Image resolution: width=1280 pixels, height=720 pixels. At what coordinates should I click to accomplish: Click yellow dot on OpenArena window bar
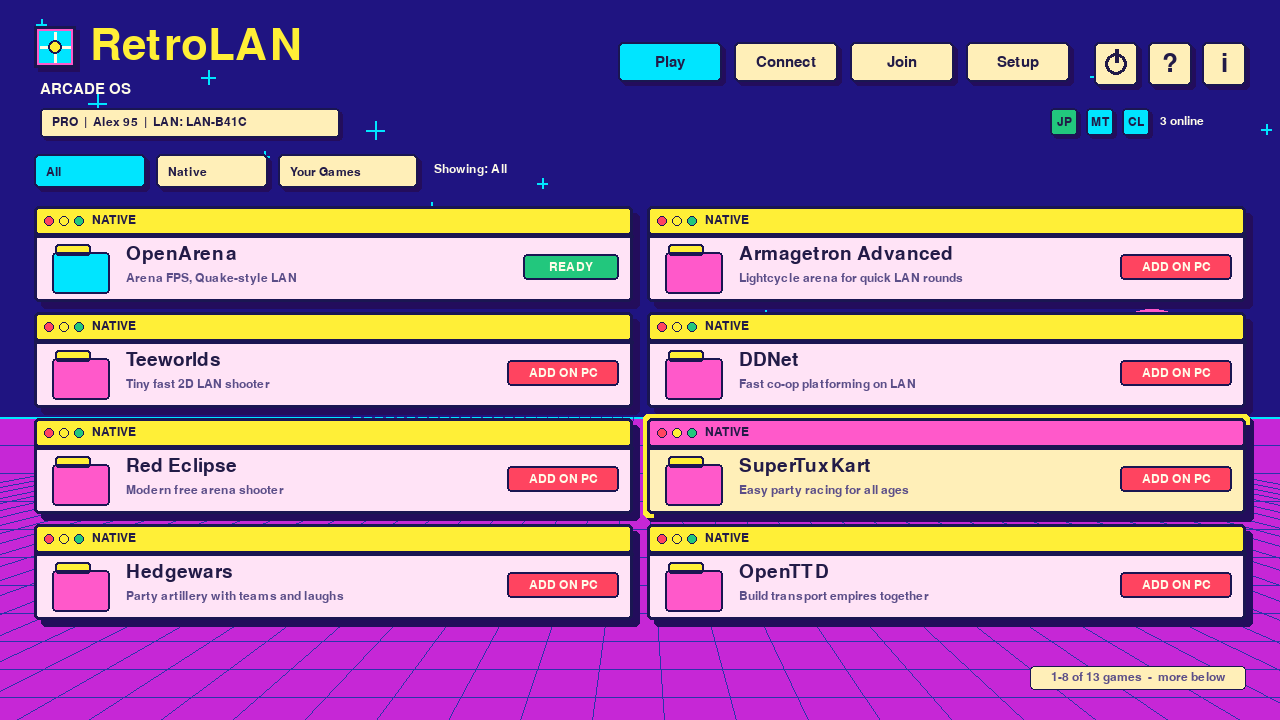point(64,221)
